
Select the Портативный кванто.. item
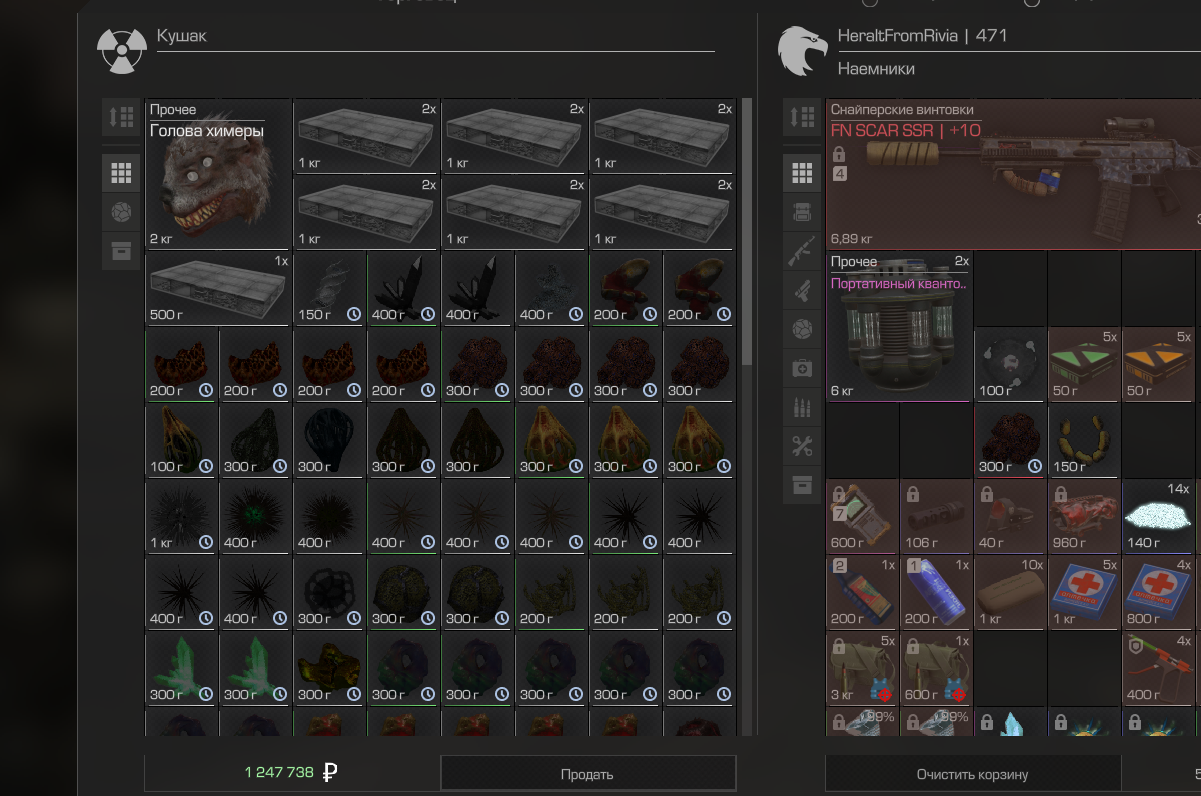(x=899, y=326)
